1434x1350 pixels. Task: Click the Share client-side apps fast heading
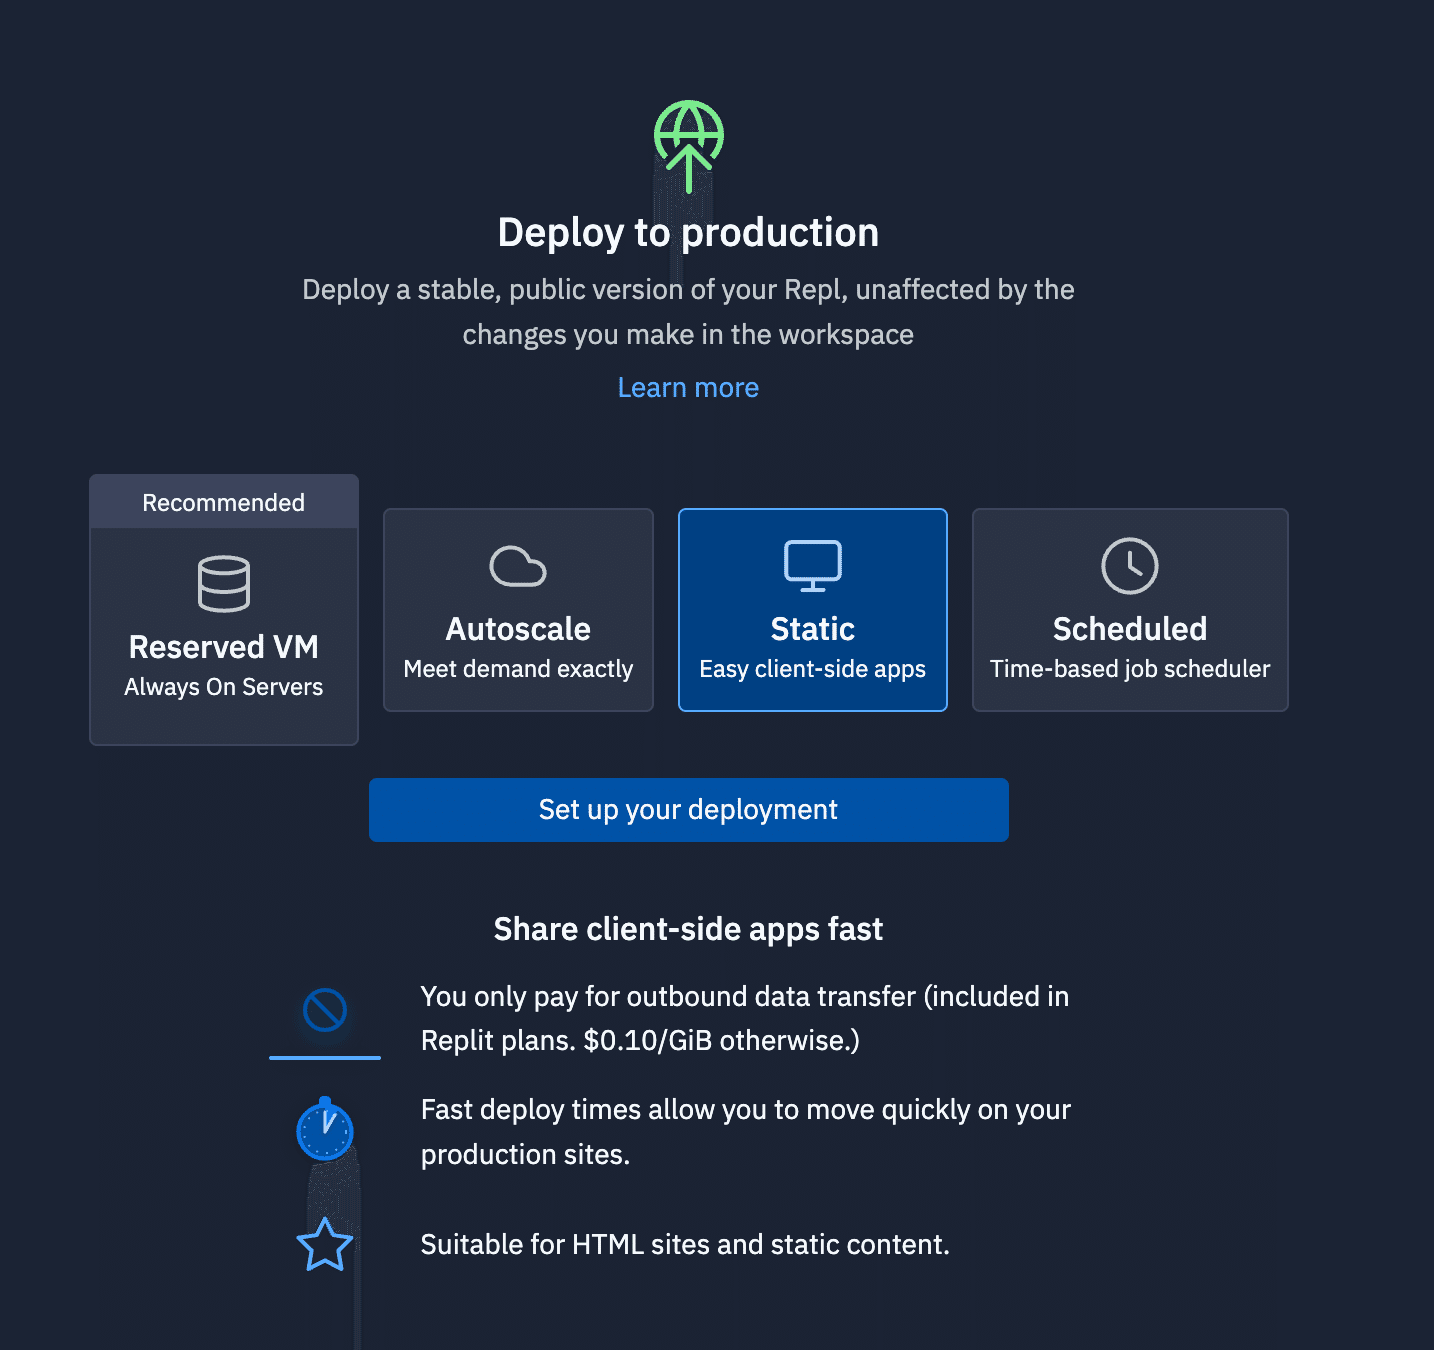point(688,929)
